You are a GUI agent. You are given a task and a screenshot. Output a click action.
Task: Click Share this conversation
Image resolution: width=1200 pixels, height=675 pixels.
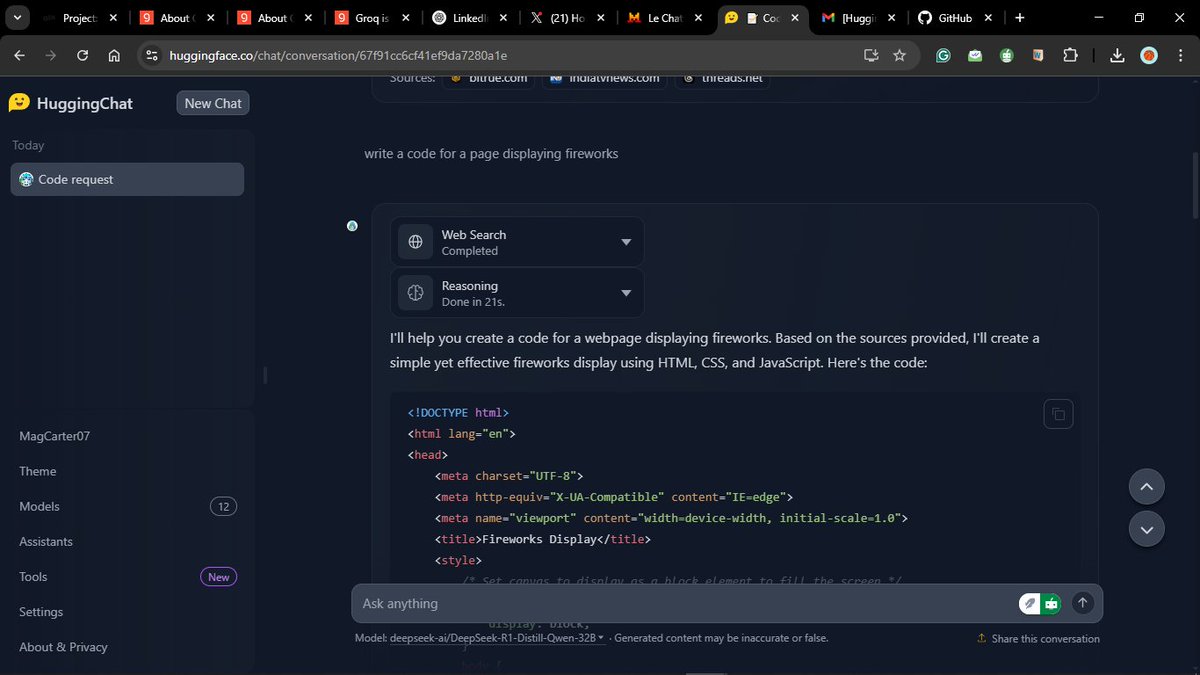pyautogui.click(x=1038, y=638)
